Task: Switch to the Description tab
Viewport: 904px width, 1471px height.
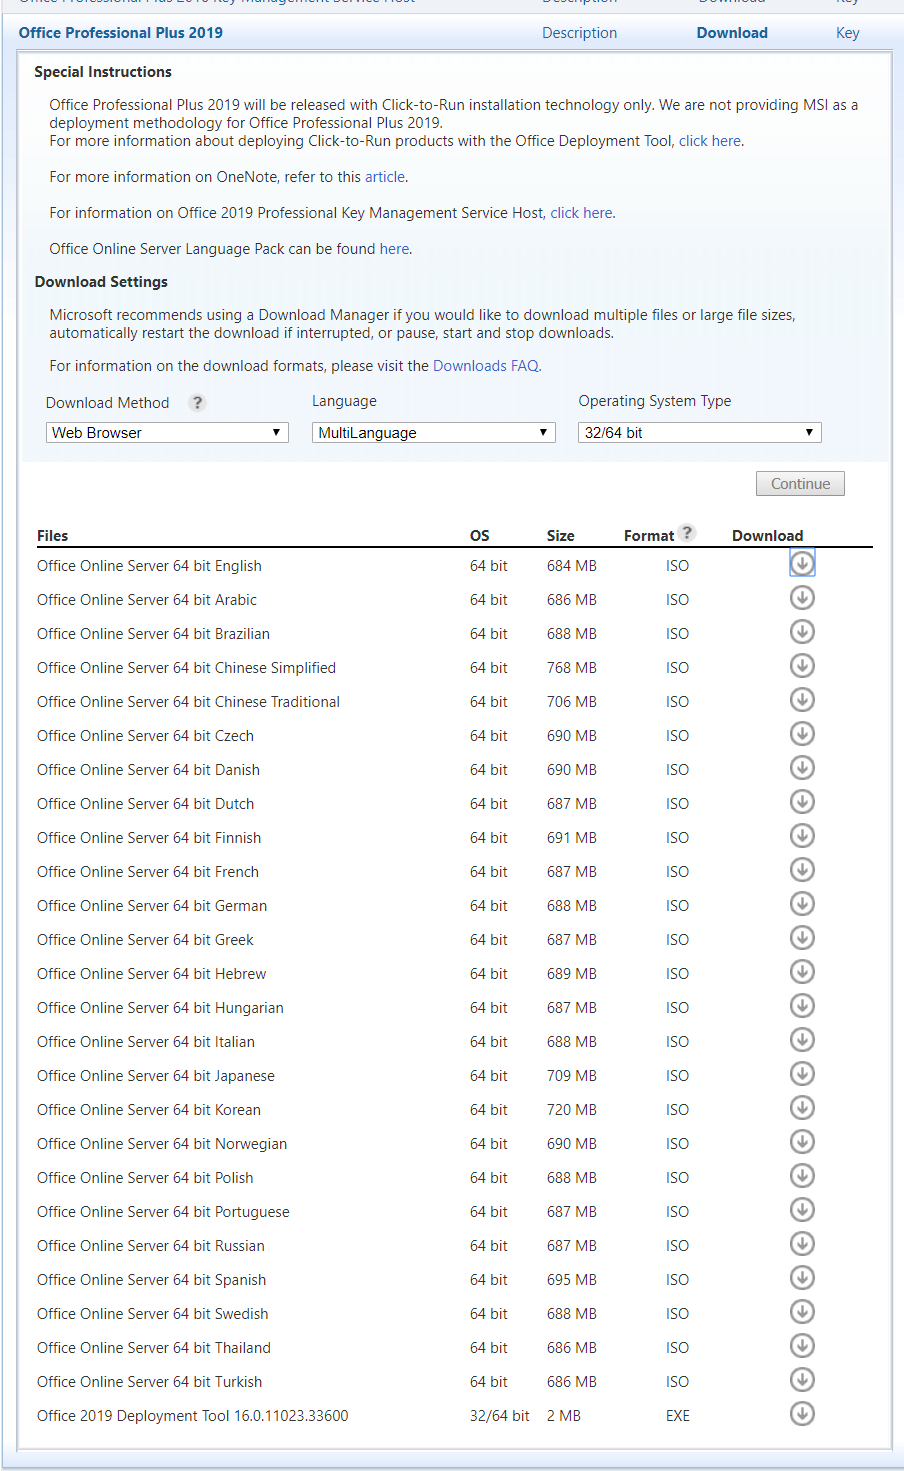Action: 580,33
